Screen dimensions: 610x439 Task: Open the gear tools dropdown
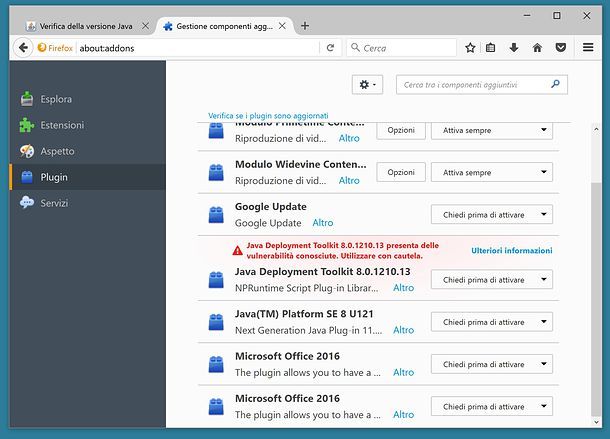(x=367, y=84)
